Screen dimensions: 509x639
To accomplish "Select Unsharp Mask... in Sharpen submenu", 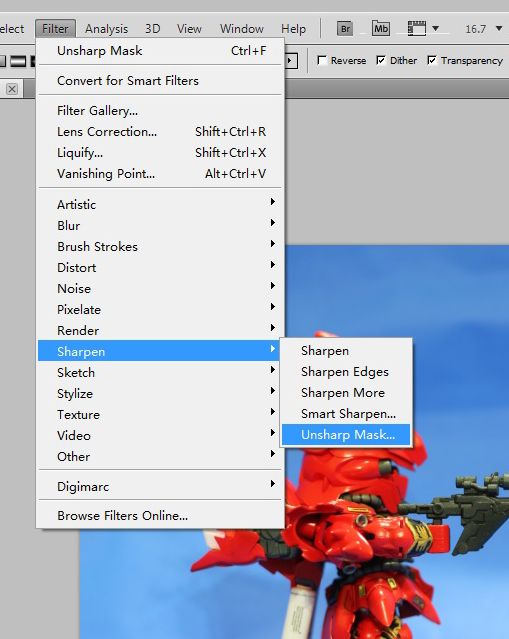I will coord(346,435).
